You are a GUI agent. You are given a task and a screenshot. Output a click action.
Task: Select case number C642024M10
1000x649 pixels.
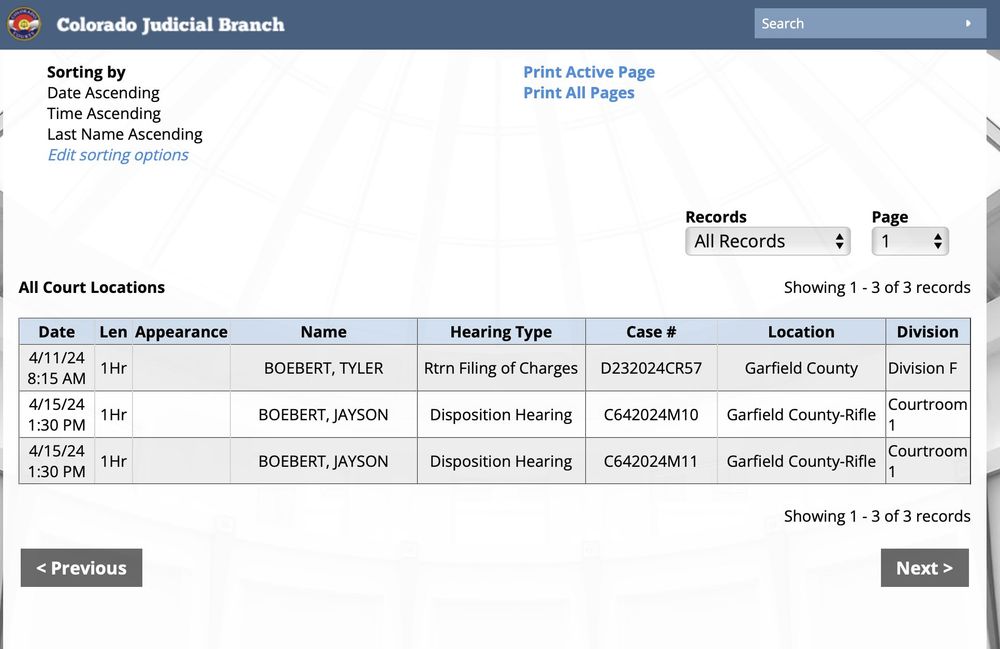[x=651, y=415]
